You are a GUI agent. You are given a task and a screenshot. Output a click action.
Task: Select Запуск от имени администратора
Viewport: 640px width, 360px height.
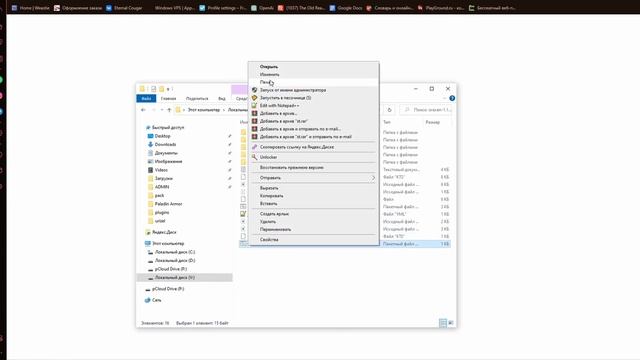pyautogui.click(x=313, y=90)
